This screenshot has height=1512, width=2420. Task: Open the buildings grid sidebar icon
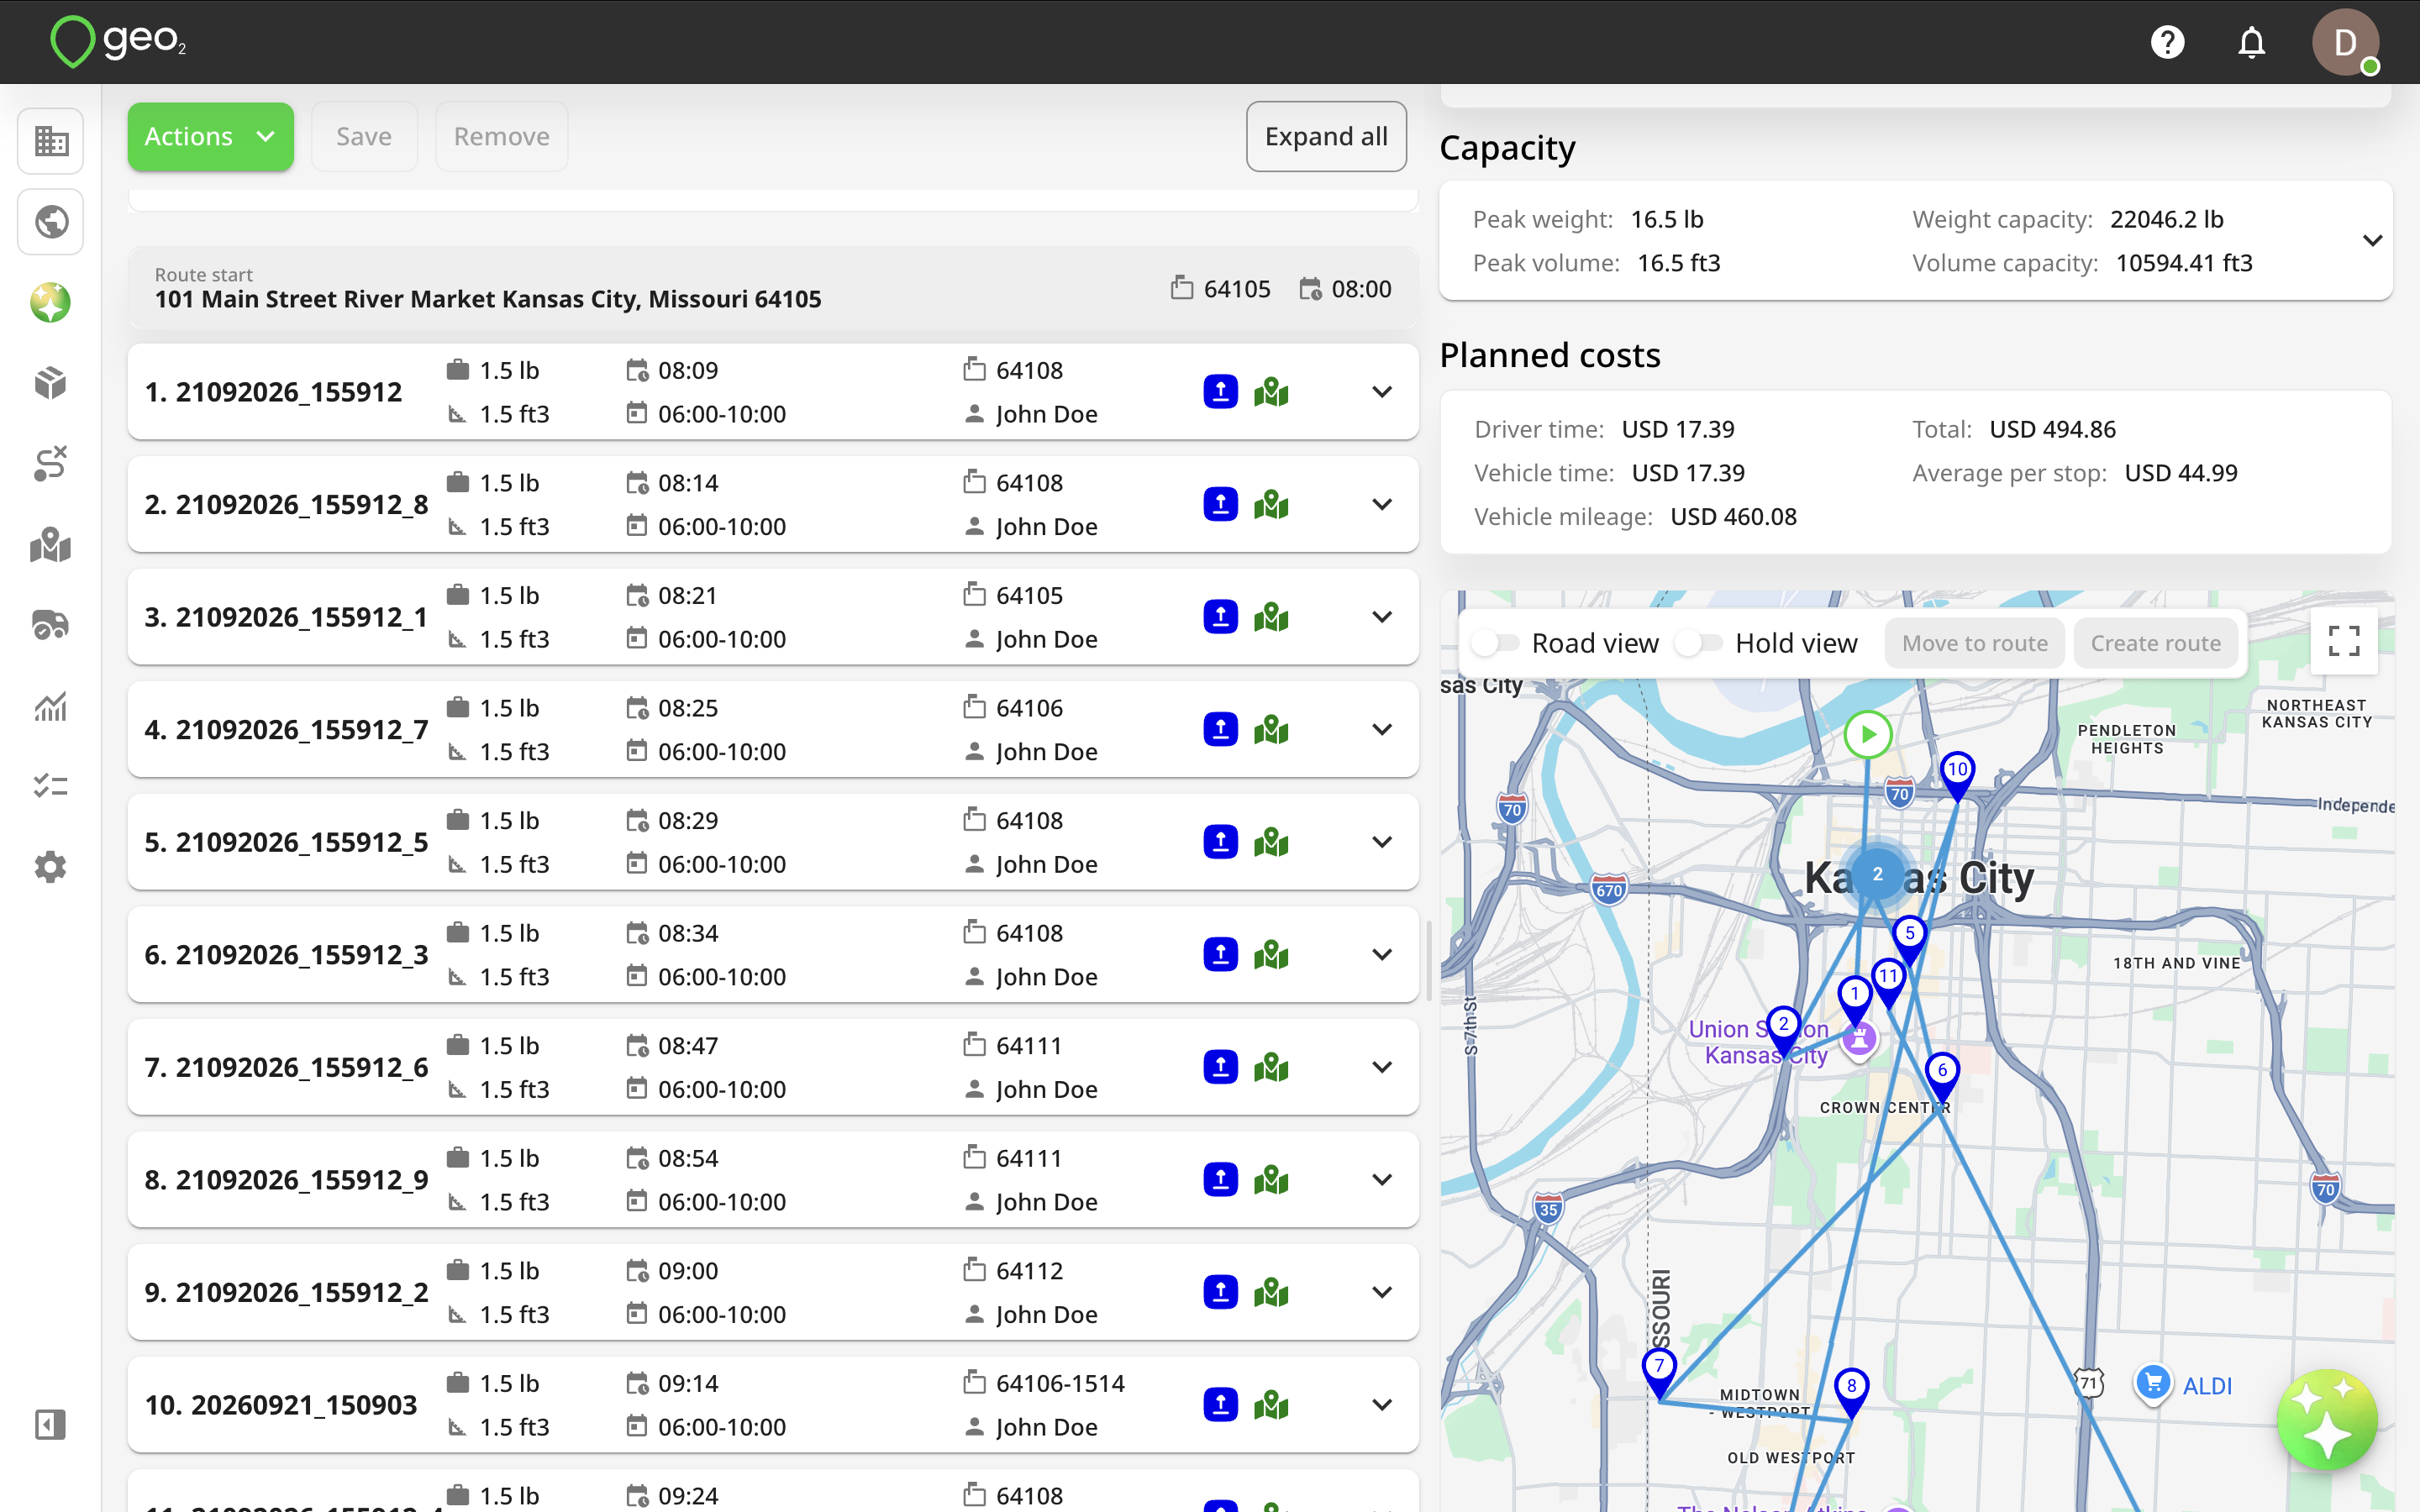(x=50, y=141)
